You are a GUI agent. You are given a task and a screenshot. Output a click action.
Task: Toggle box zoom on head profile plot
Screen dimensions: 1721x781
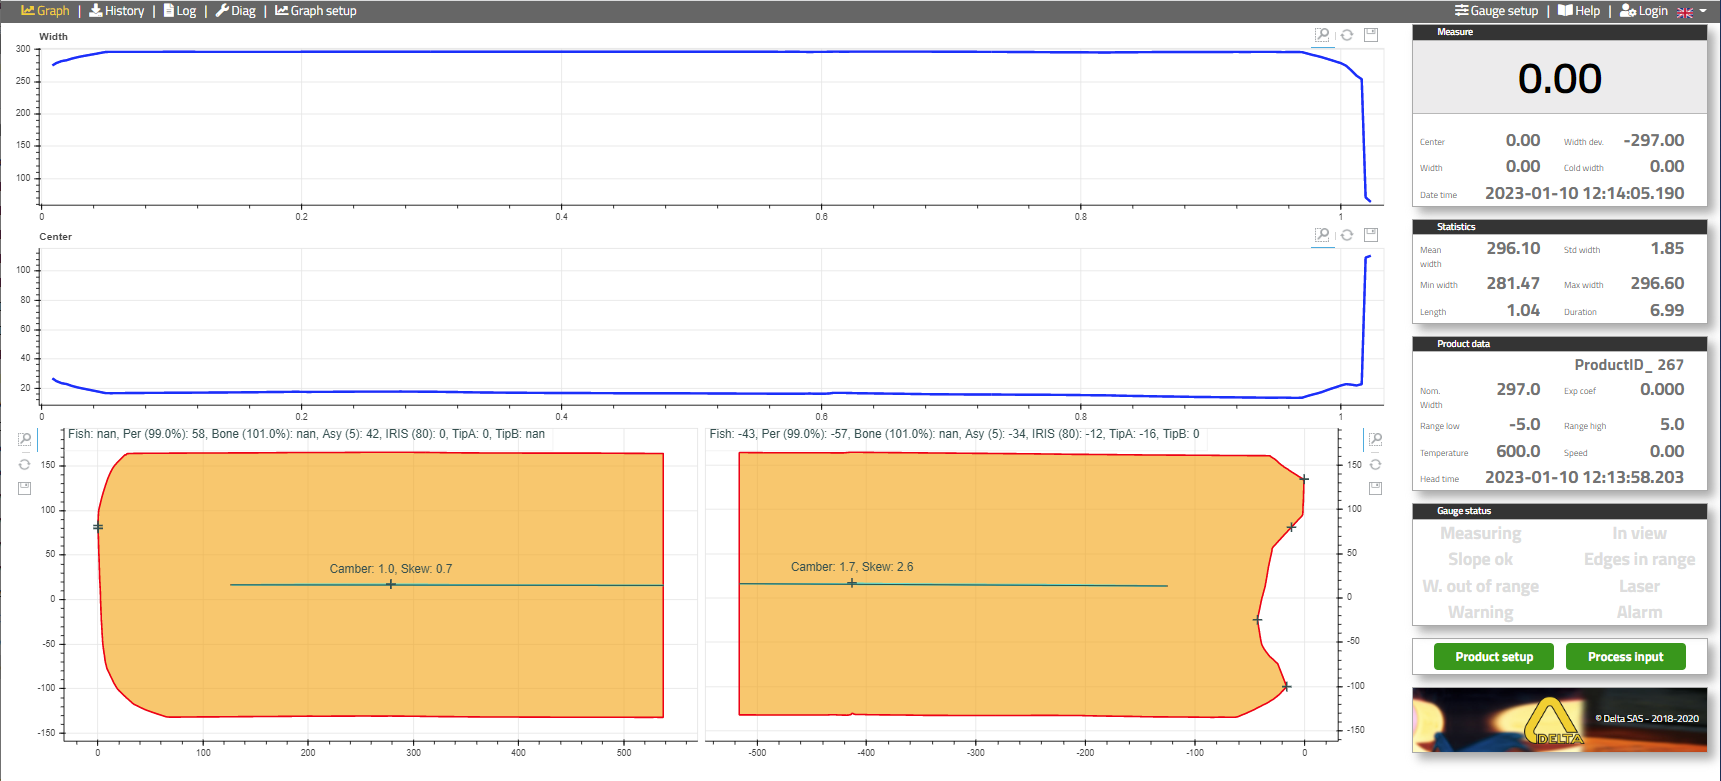(24, 440)
